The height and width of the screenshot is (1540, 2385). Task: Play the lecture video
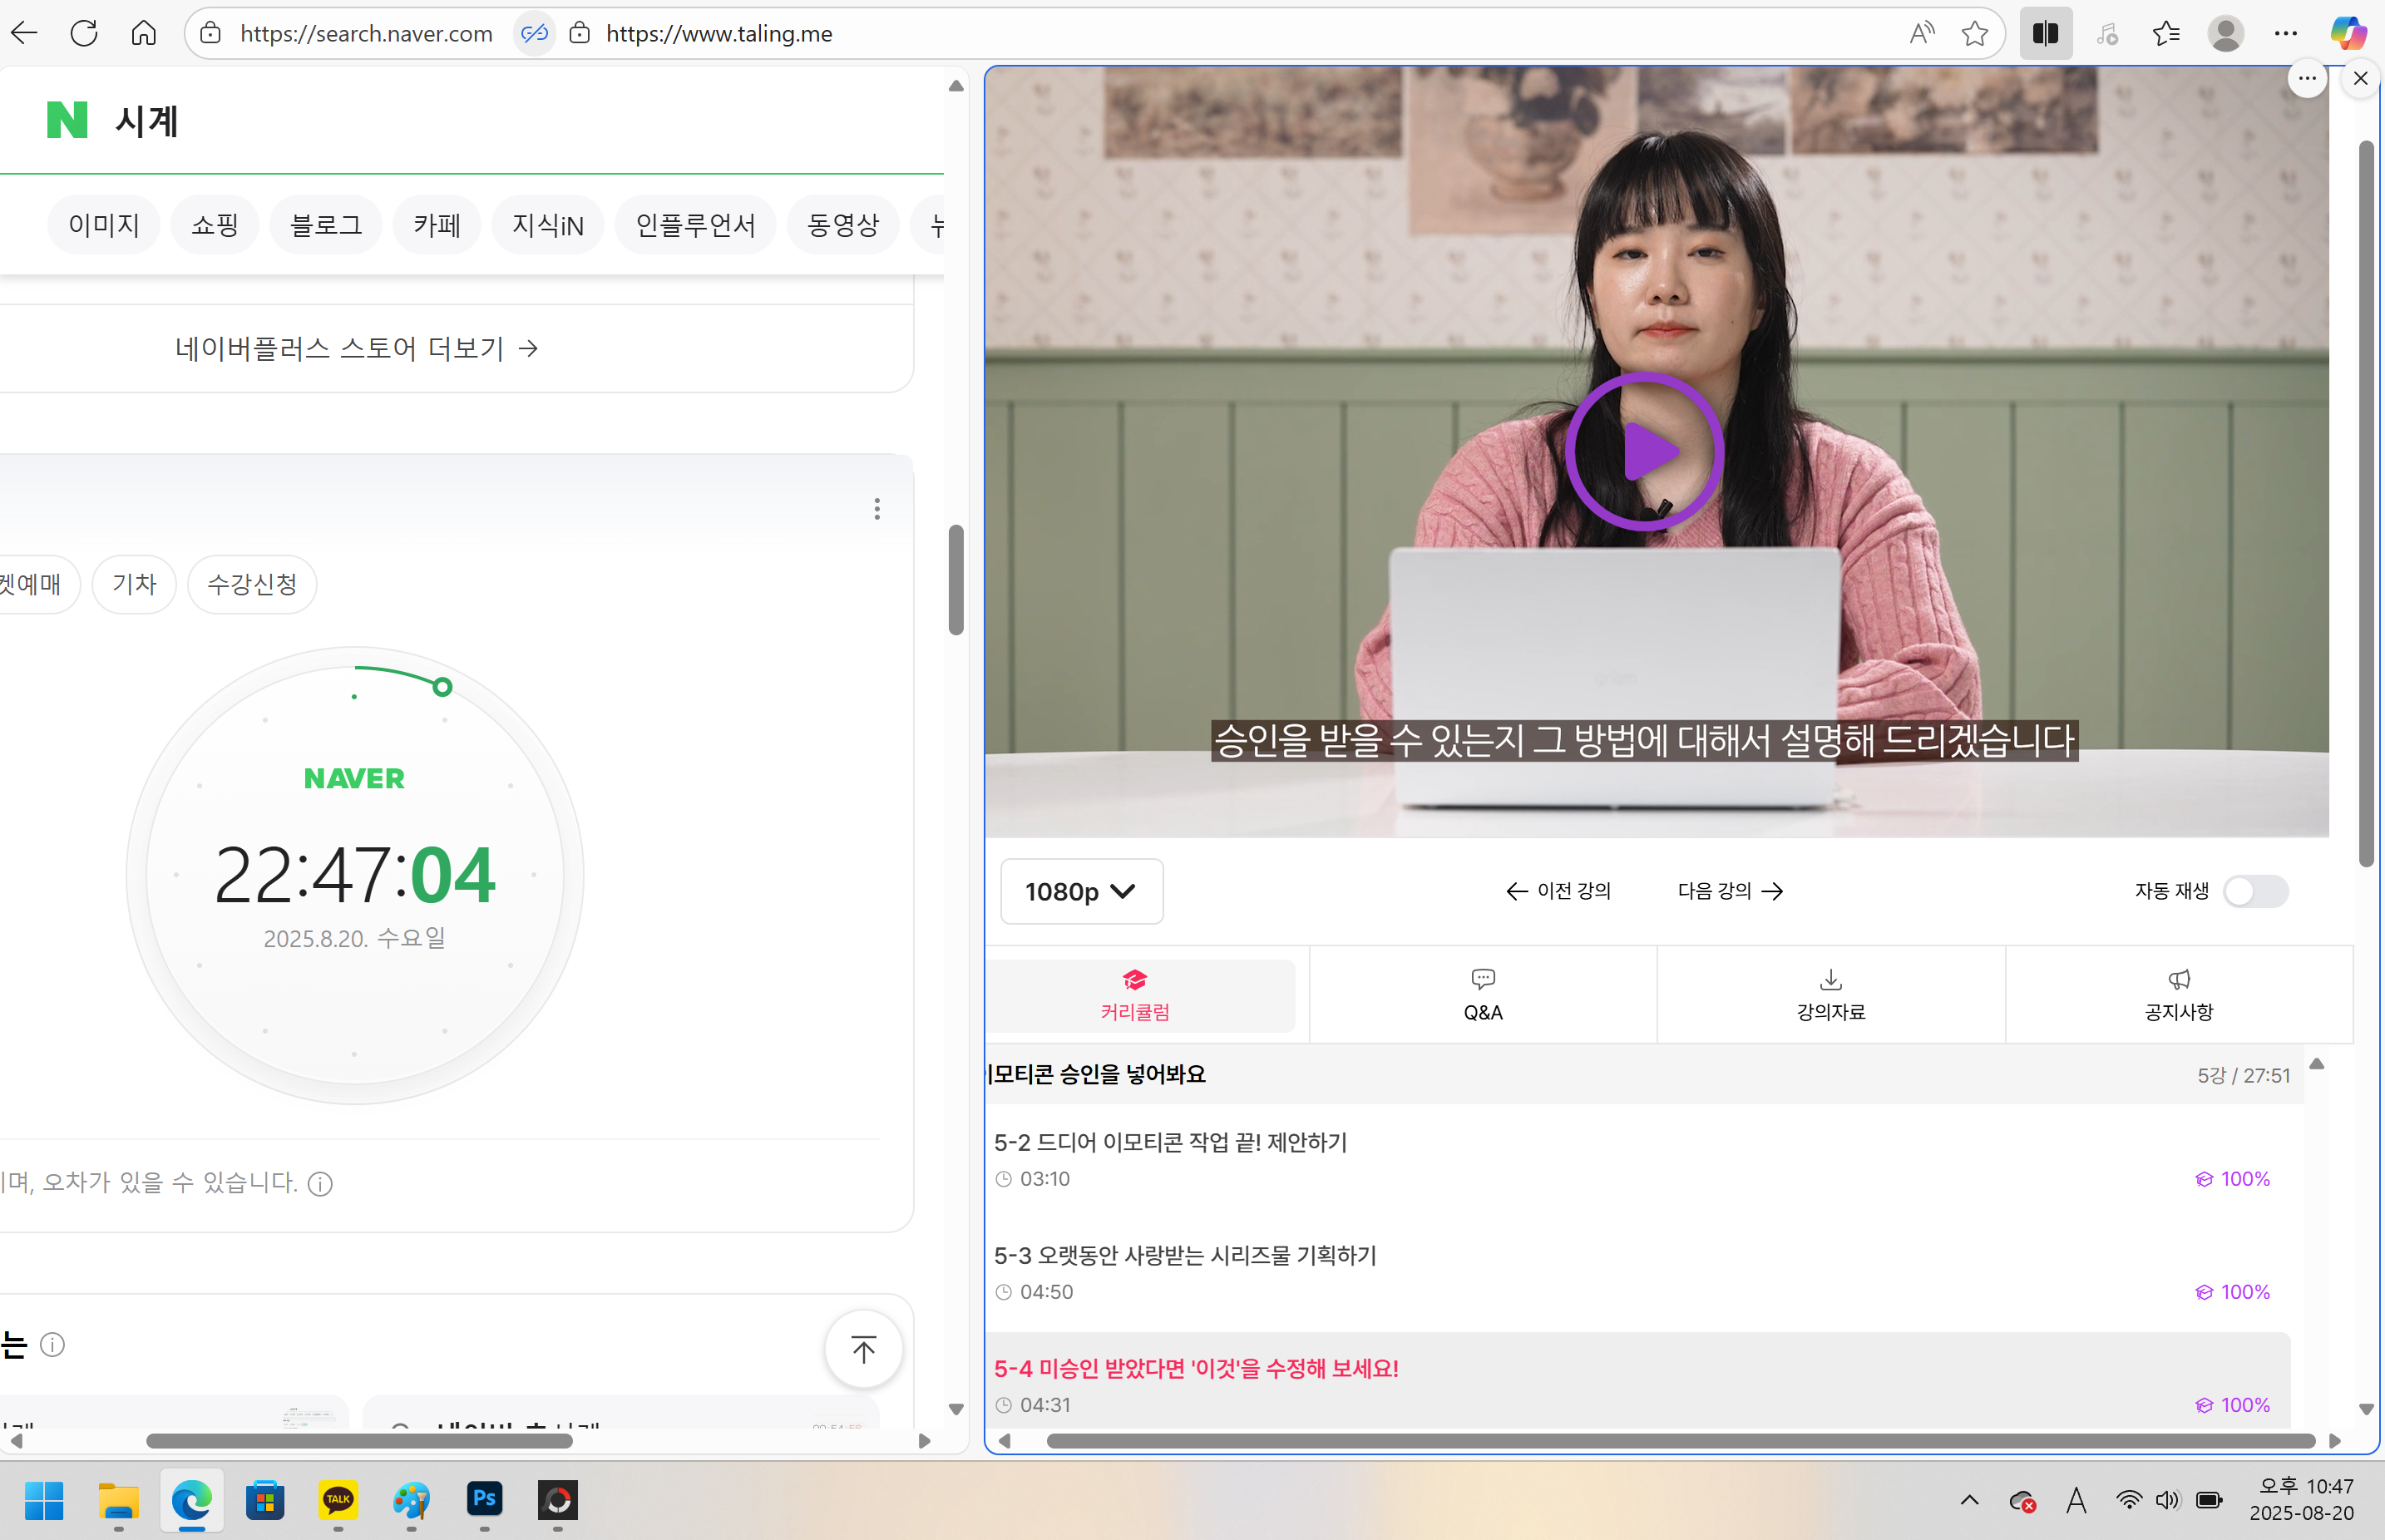(1644, 452)
